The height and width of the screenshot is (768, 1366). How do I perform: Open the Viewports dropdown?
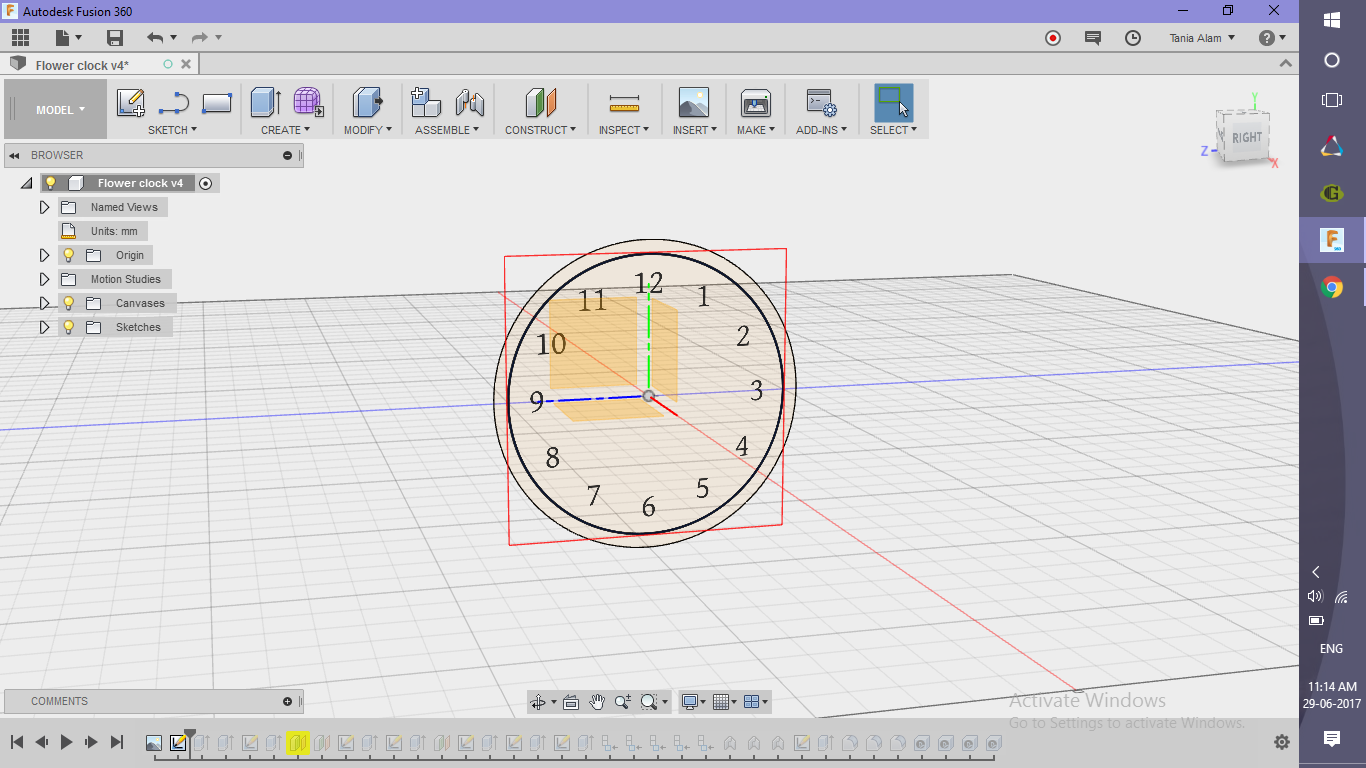click(x=757, y=702)
